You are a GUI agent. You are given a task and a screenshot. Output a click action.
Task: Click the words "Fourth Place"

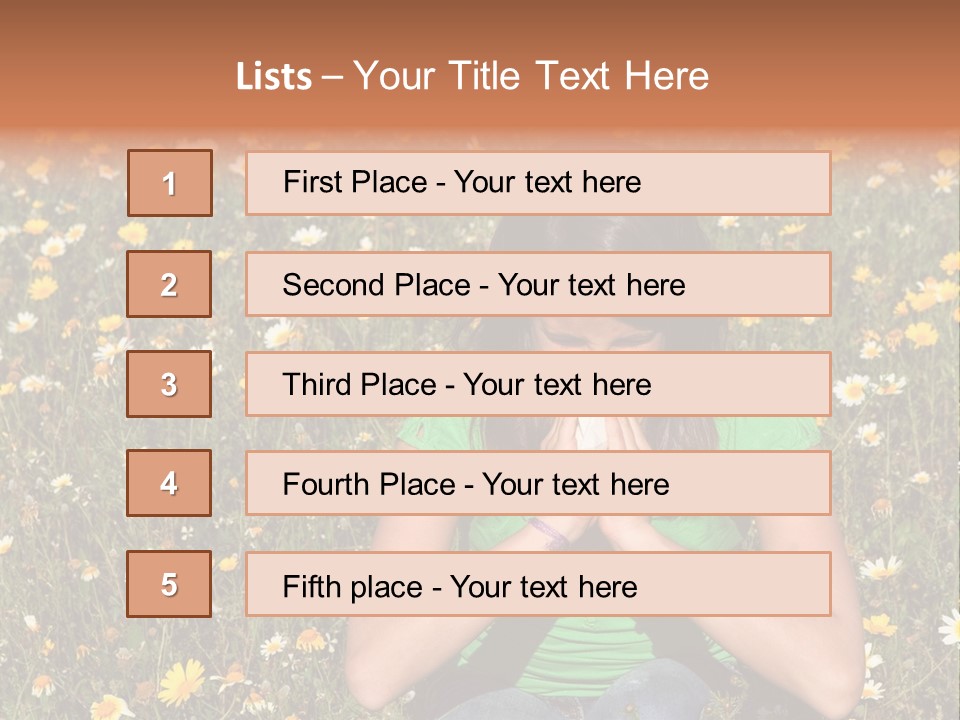pyautogui.click(x=369, y=485)
